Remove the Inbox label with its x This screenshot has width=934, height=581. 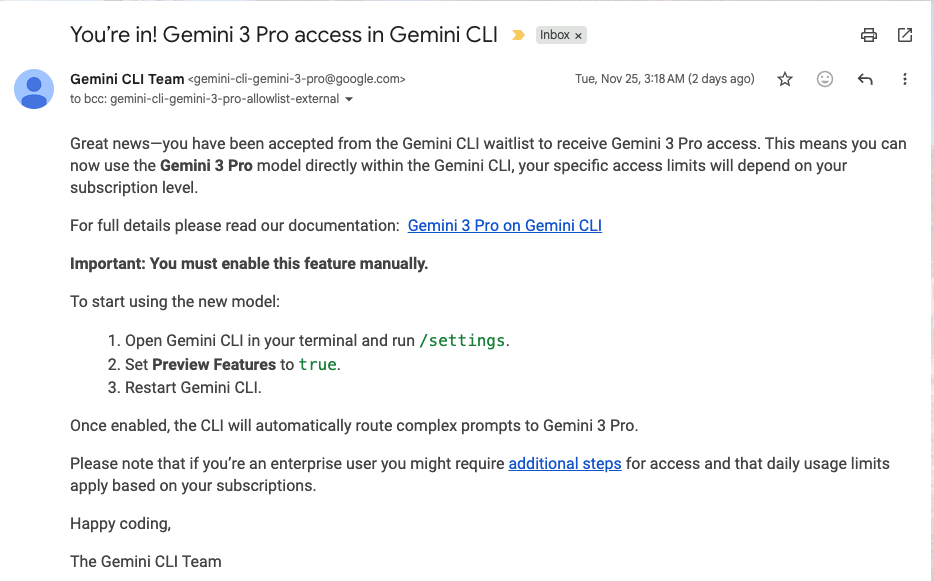click(x=579, y=36)
